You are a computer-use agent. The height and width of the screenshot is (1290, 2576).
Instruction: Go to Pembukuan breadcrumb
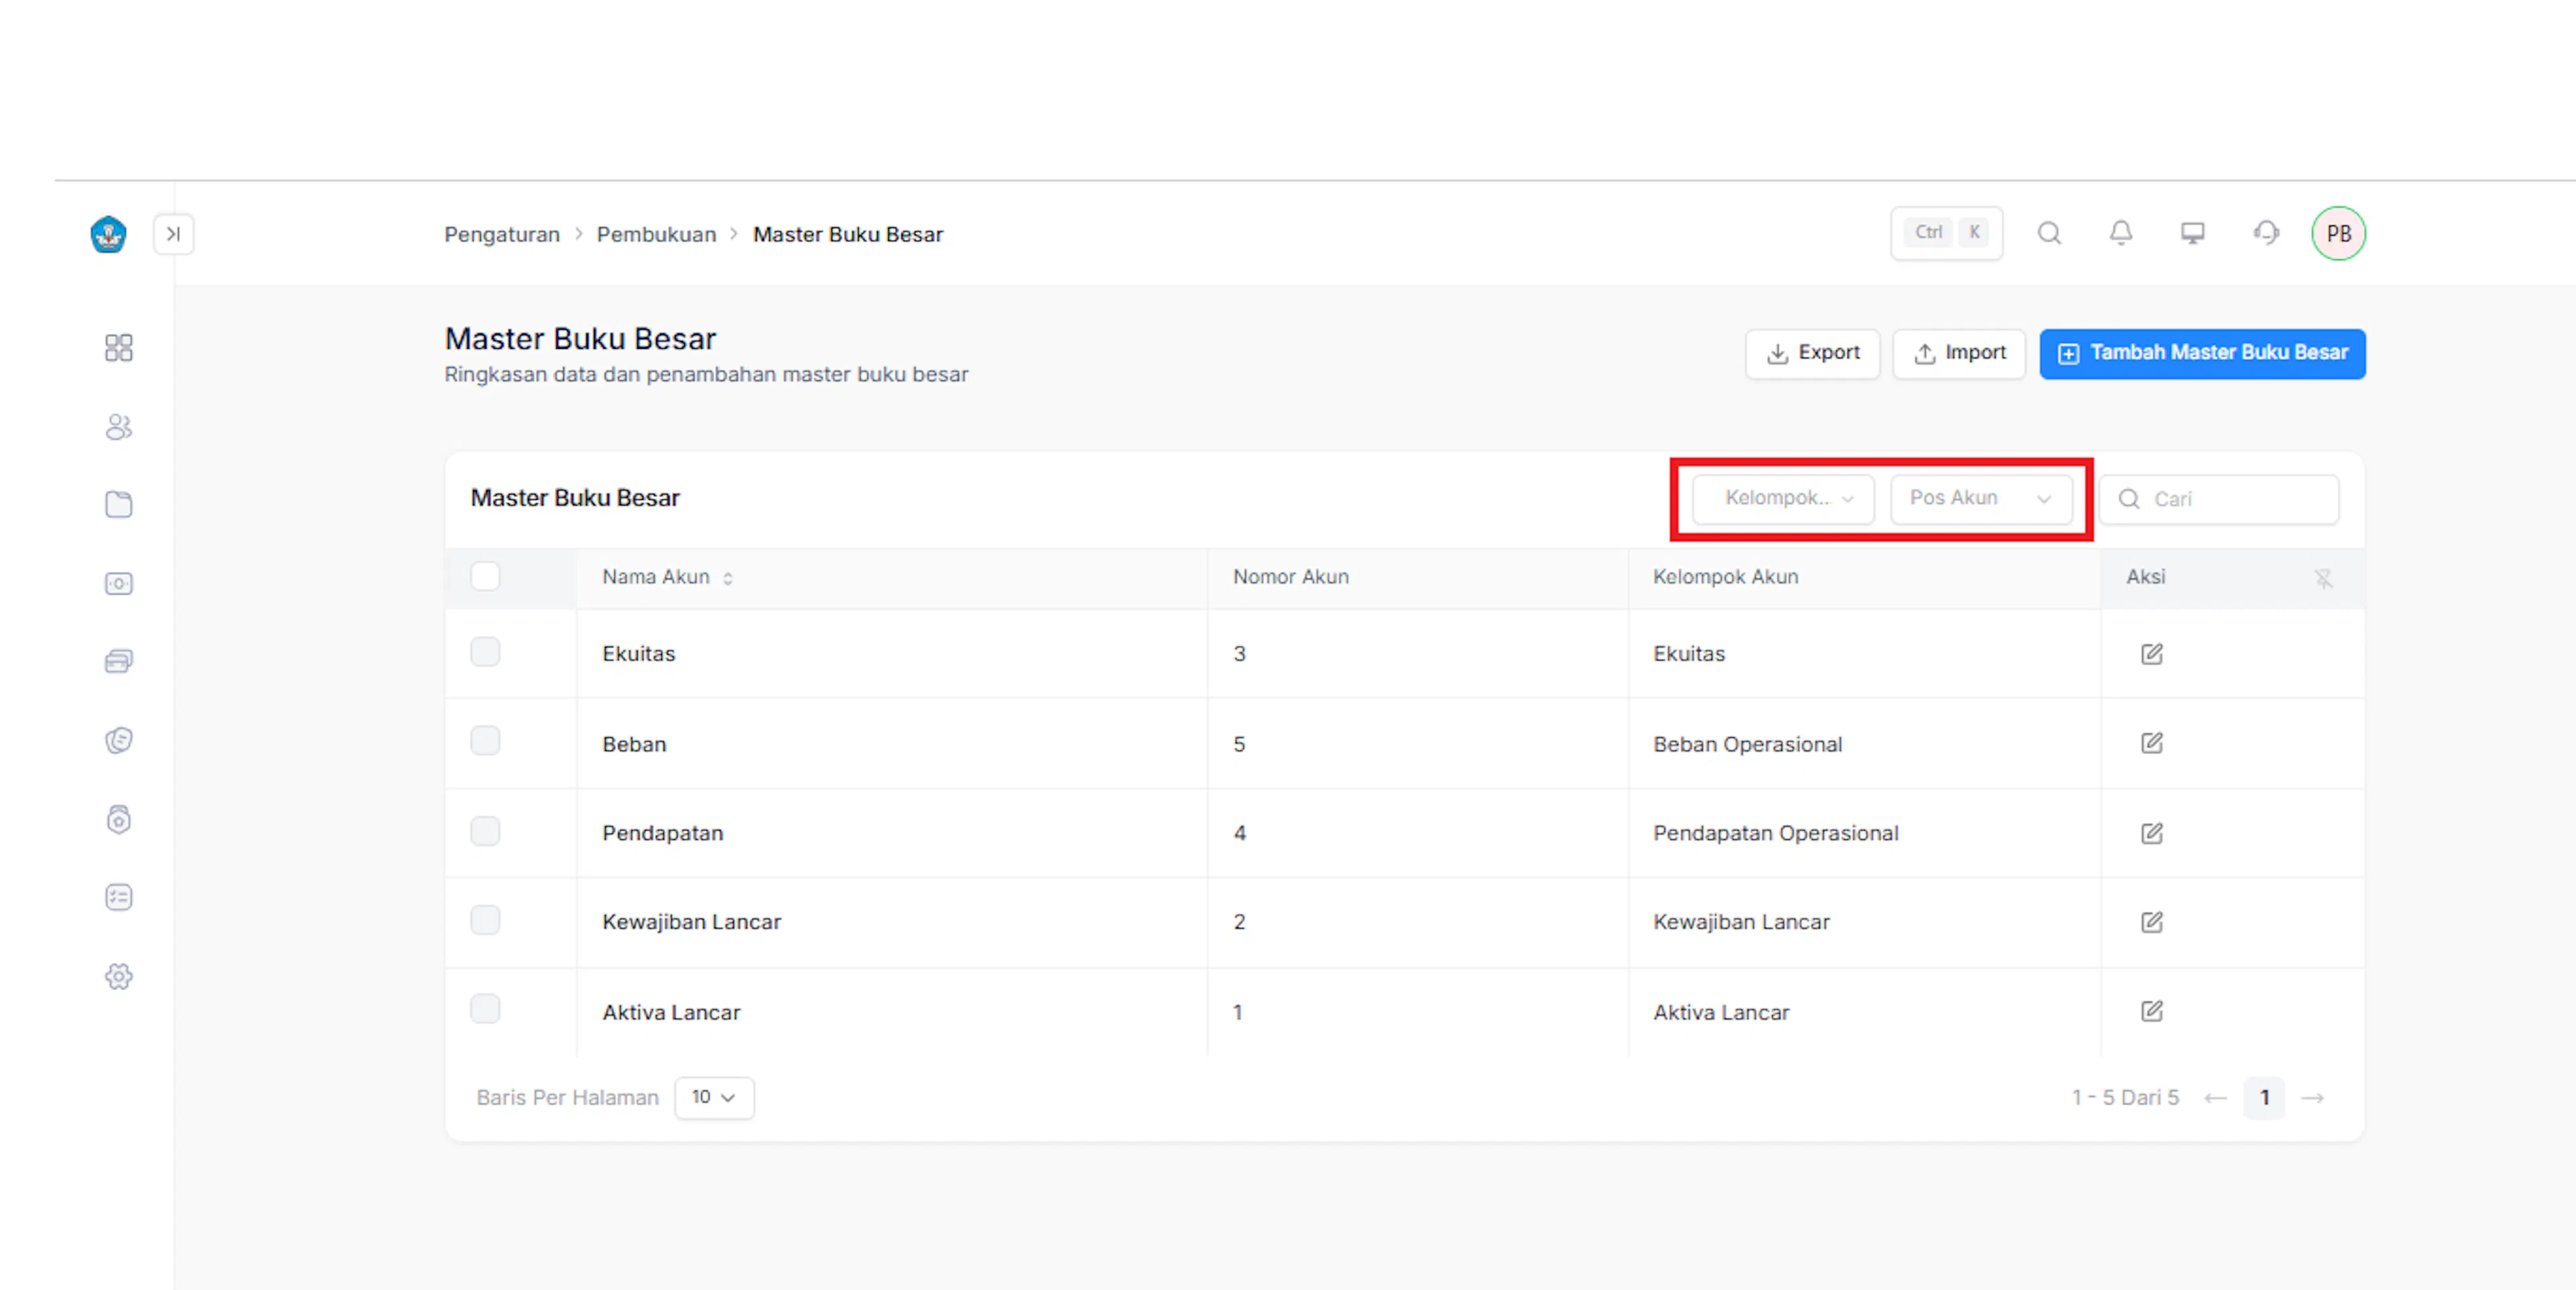[656, 234]
